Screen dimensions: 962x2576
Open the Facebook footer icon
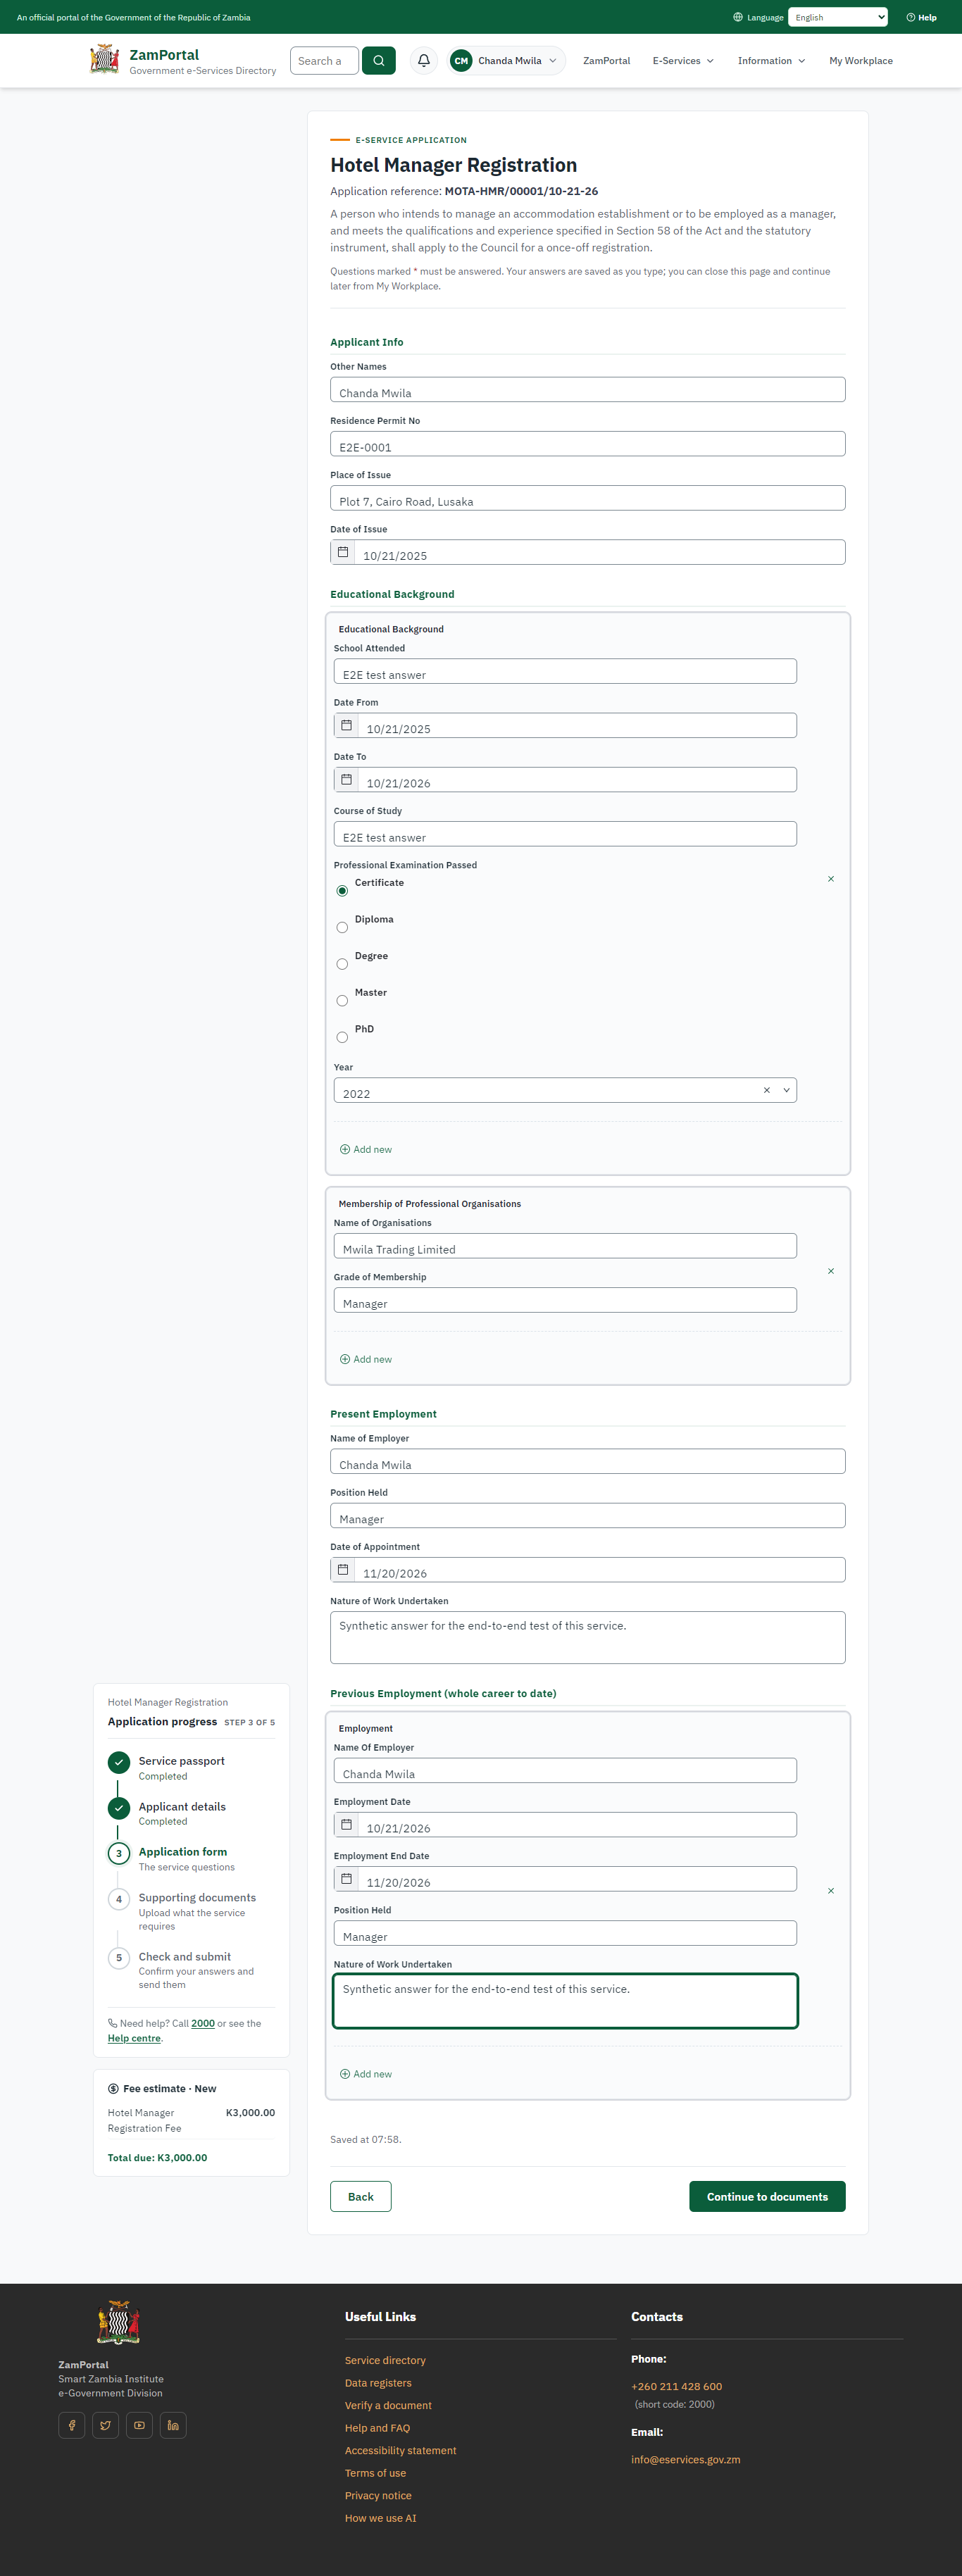tap(72, 2425)
